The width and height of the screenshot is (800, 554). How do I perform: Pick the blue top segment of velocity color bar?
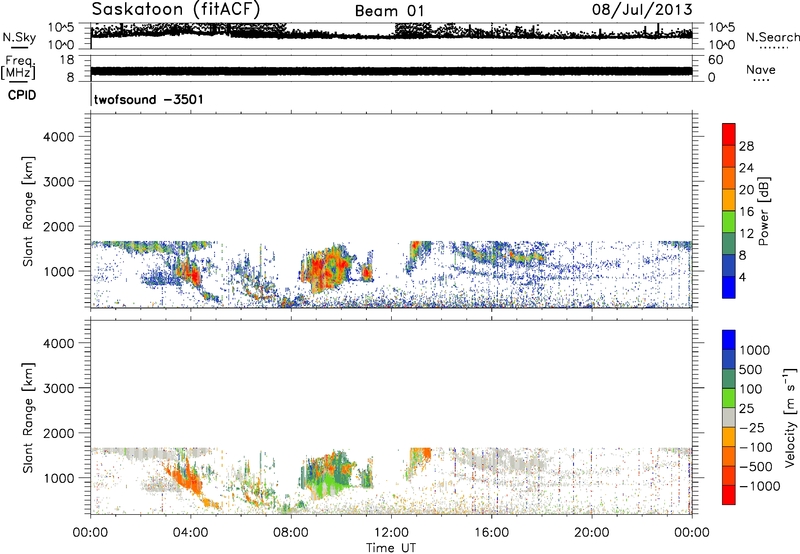tap(729, 340)
